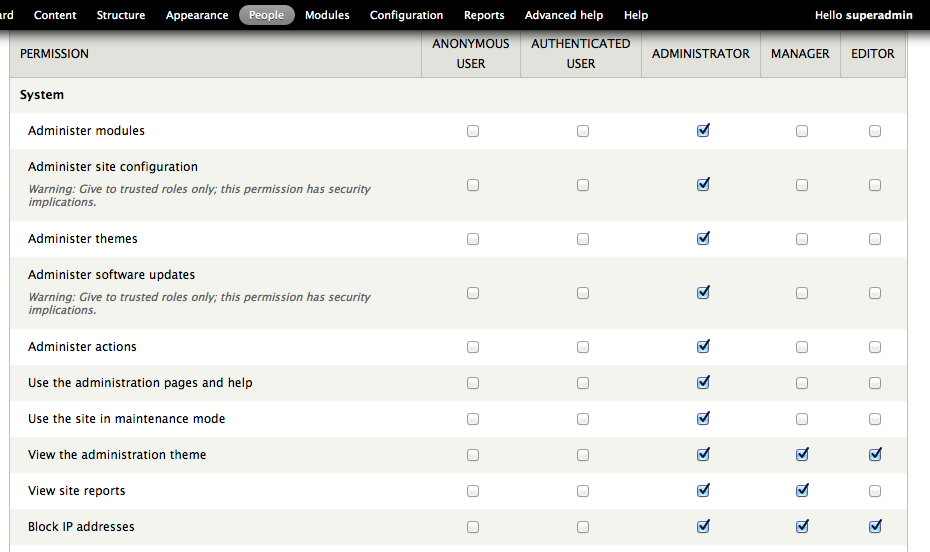The width and height of the screenshot is (930, 552).
Task: Uncheck administration pages and help for Administrator
Action: tap(703, 382)
